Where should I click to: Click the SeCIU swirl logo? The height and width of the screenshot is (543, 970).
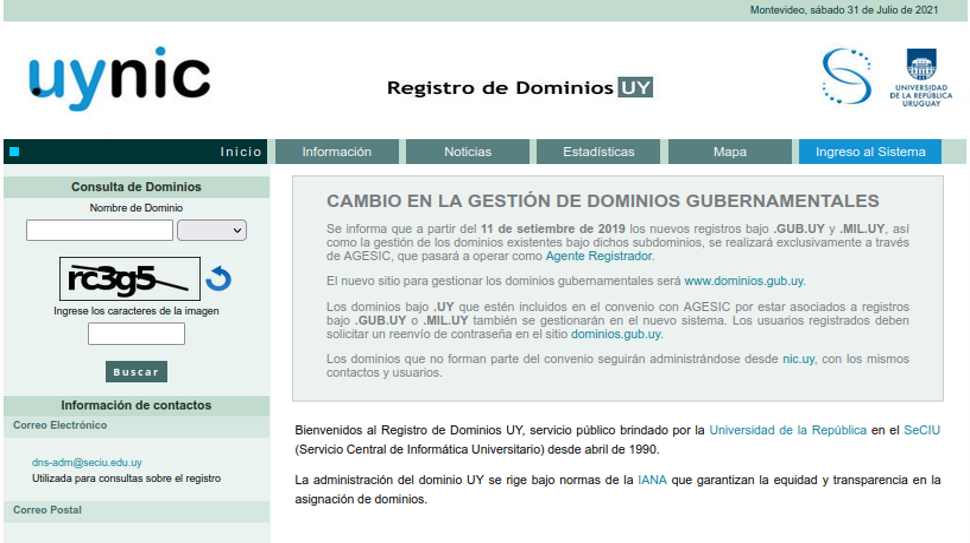pos(846,76)
